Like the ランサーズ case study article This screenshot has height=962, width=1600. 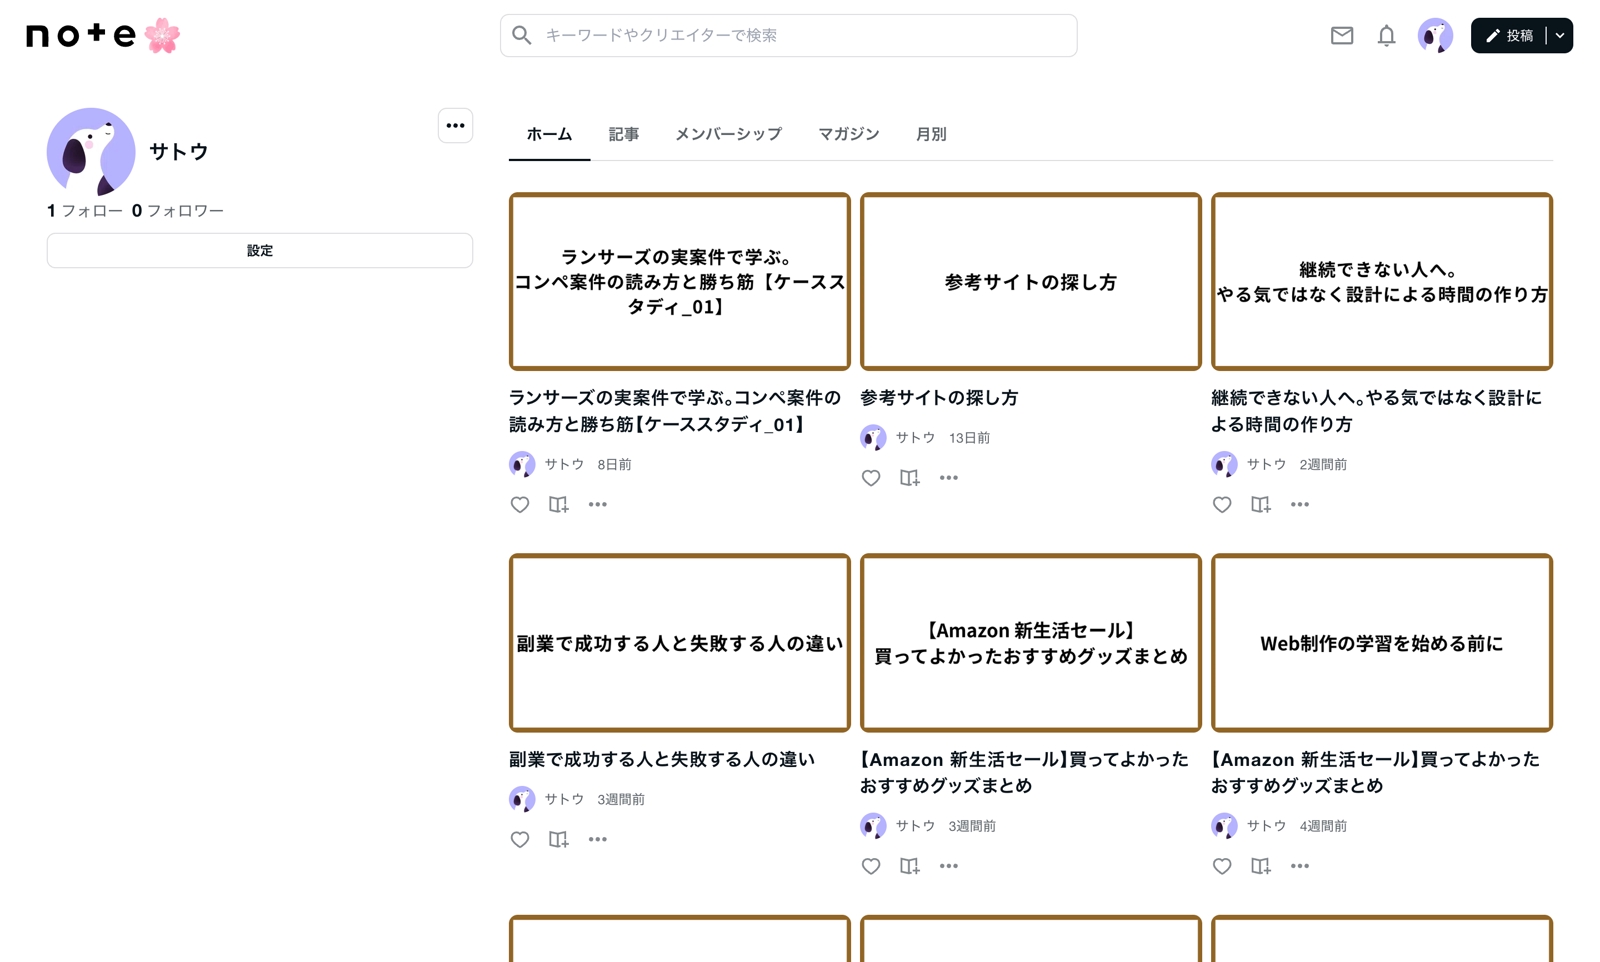click(520, 505)
